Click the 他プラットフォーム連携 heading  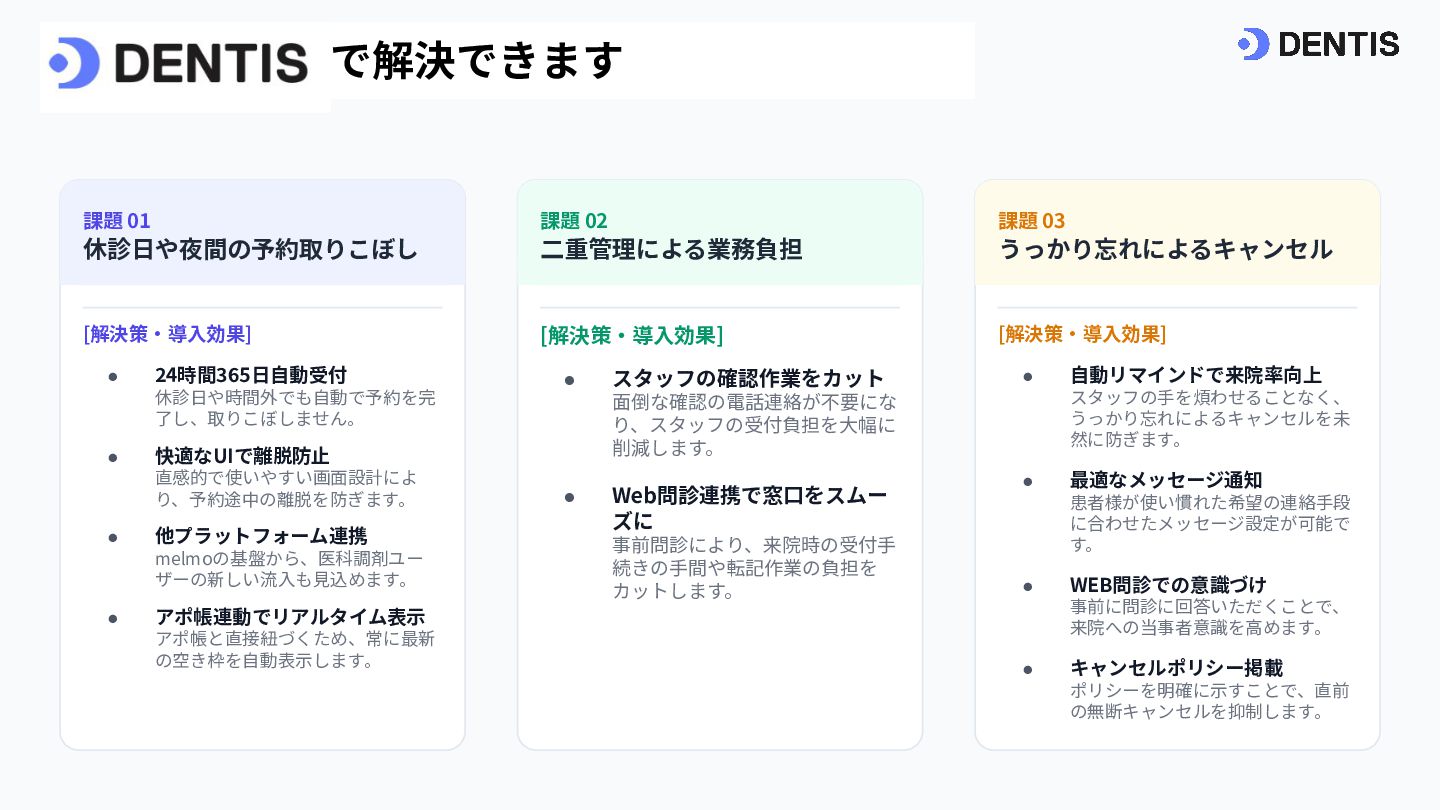click(x=261, y=536)
